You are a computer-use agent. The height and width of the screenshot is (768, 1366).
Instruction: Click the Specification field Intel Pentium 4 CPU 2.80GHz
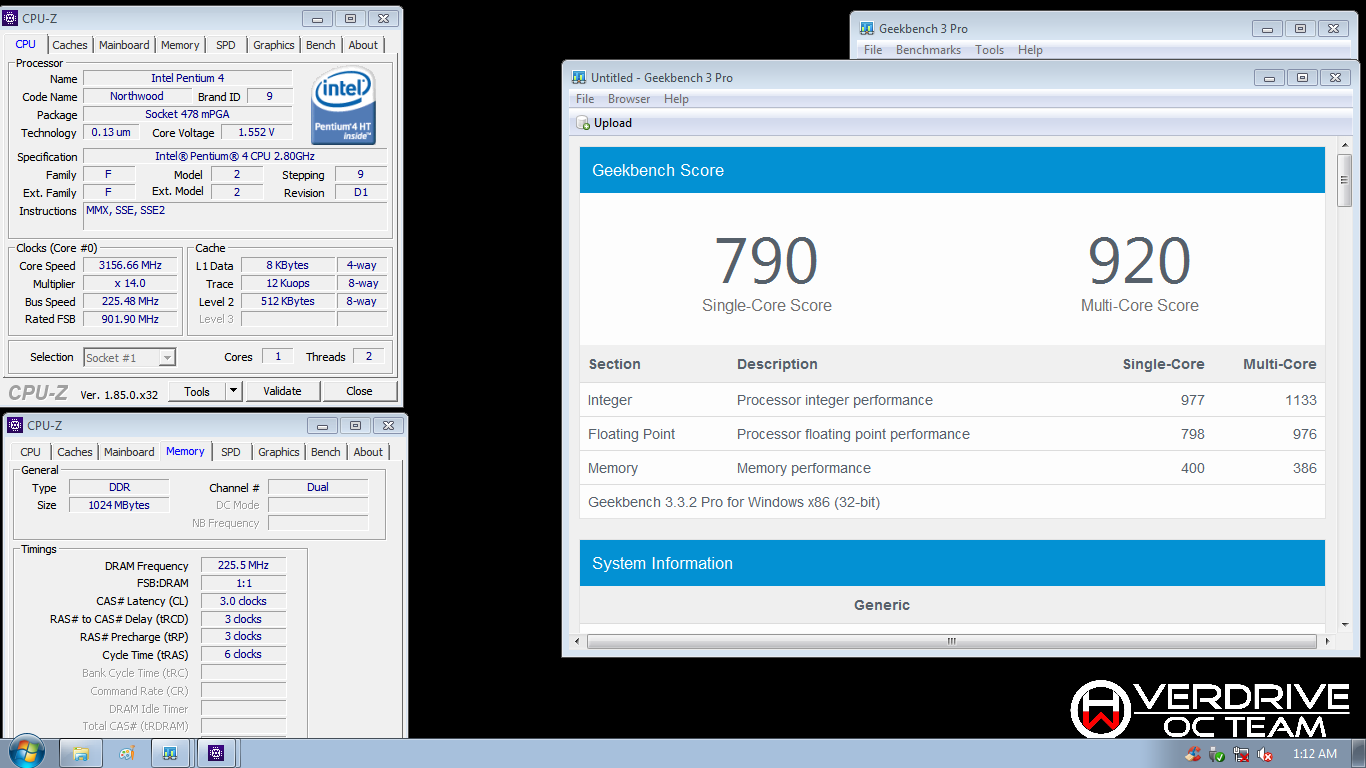(235, 157)
